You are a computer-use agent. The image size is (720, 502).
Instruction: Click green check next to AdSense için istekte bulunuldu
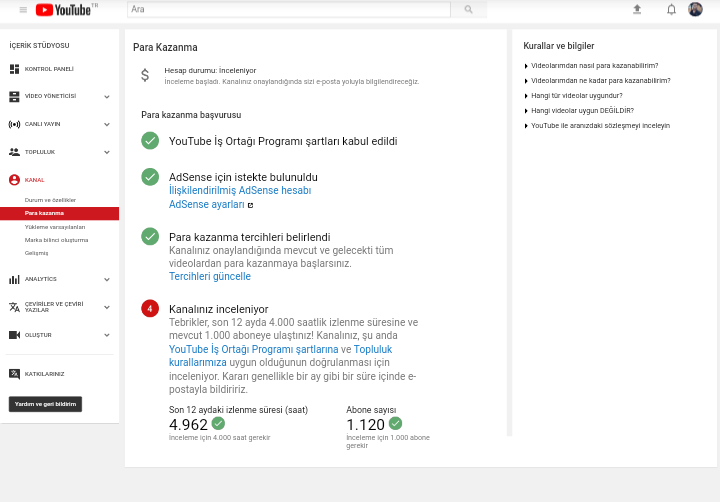point(150,177)
